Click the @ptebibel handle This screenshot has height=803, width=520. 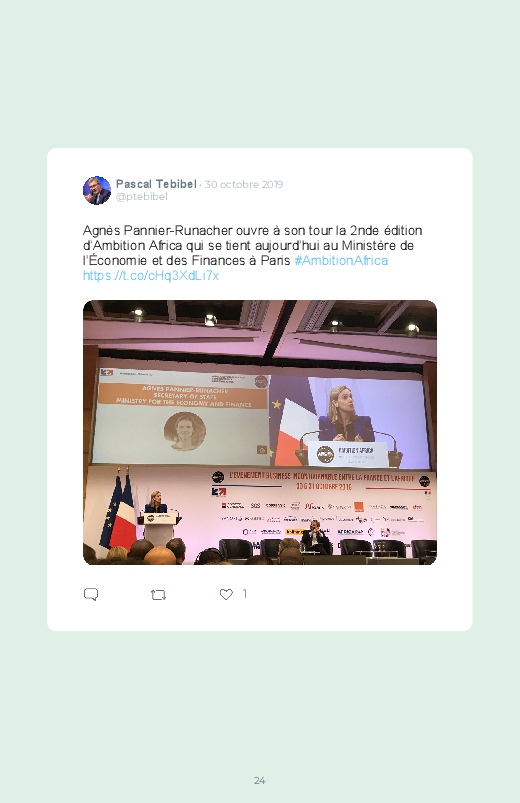click(142, 197)
